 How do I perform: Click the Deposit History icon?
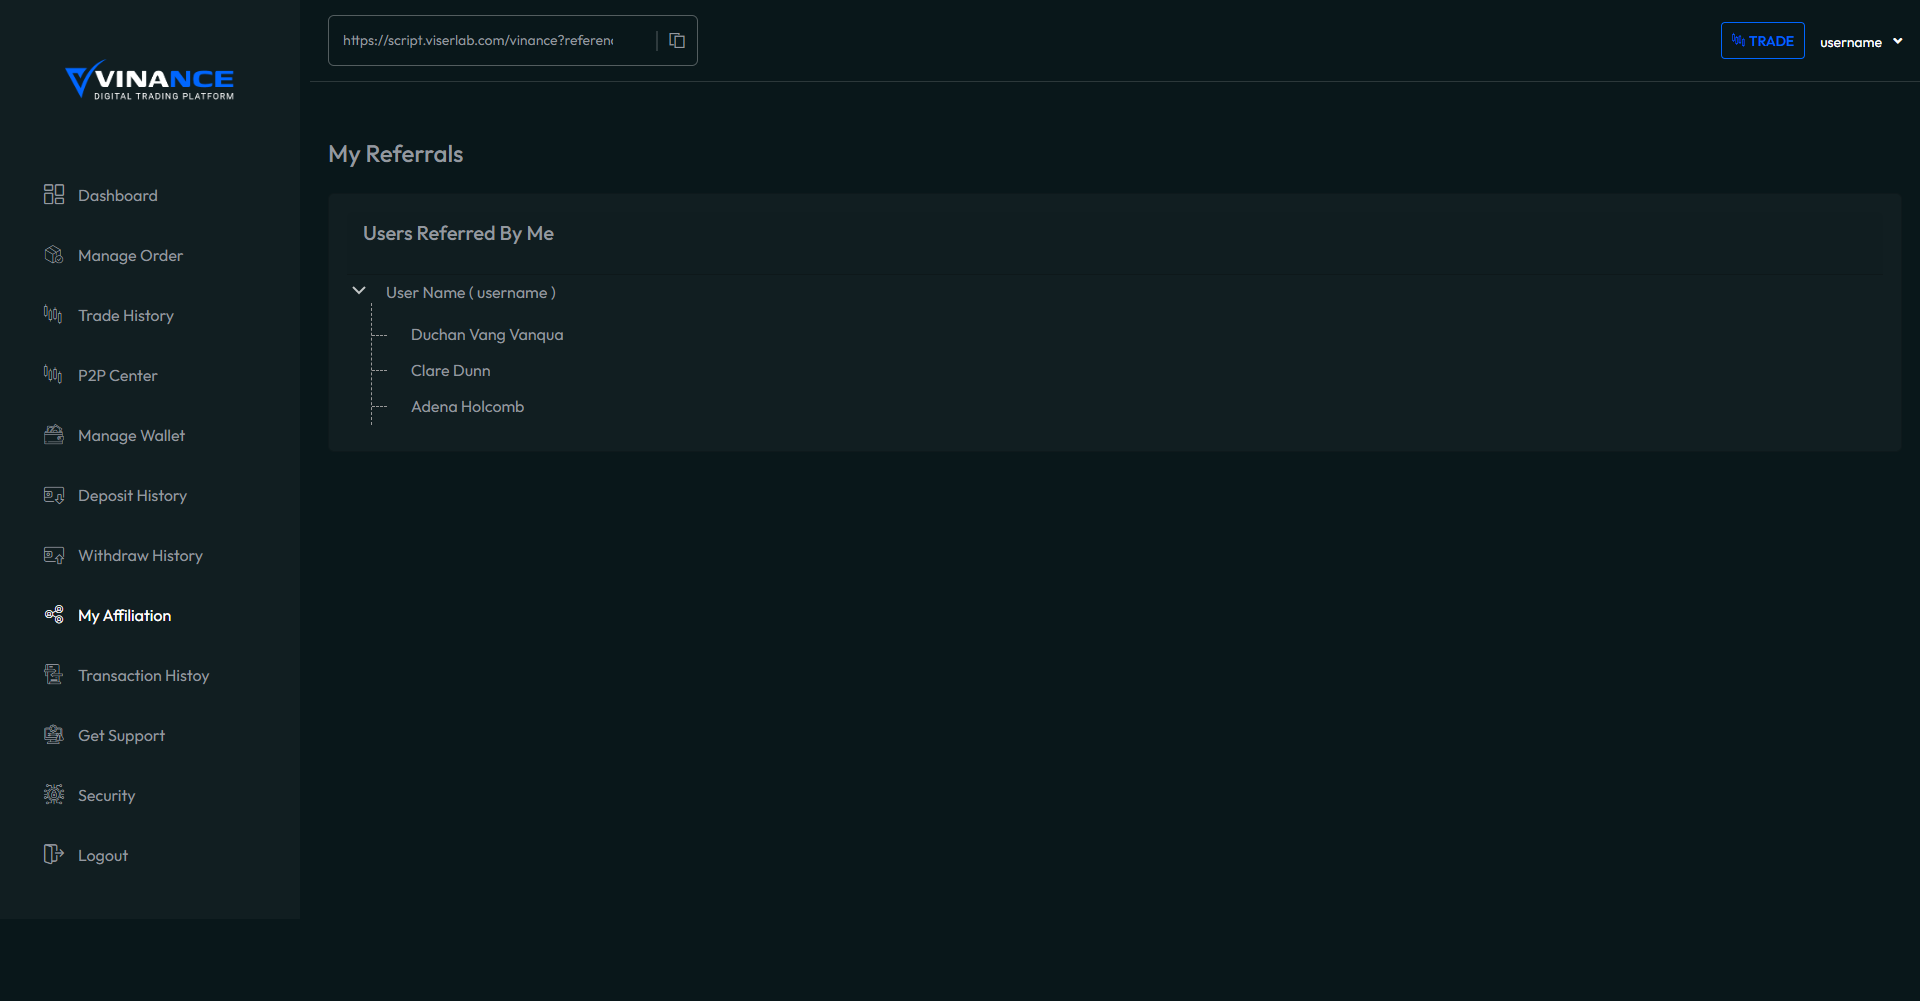click(54, 495)
